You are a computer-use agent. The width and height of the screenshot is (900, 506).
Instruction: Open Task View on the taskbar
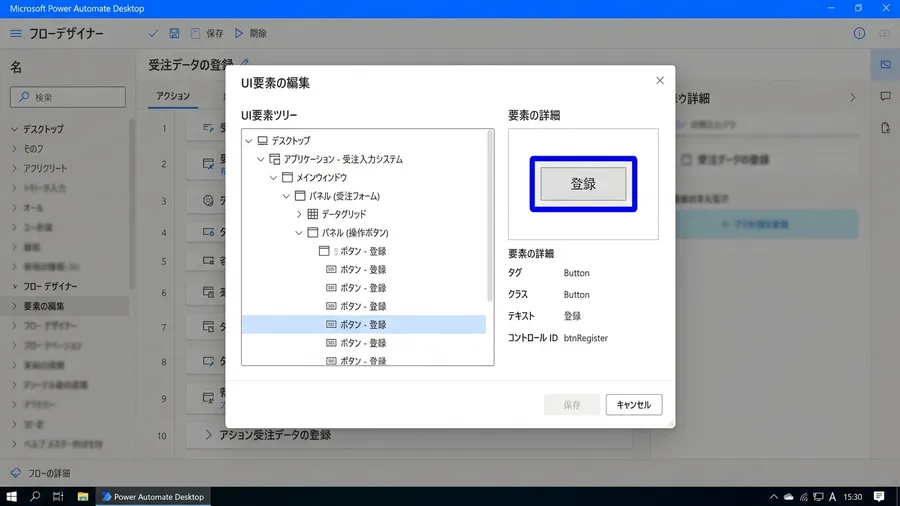pos(58,497)
